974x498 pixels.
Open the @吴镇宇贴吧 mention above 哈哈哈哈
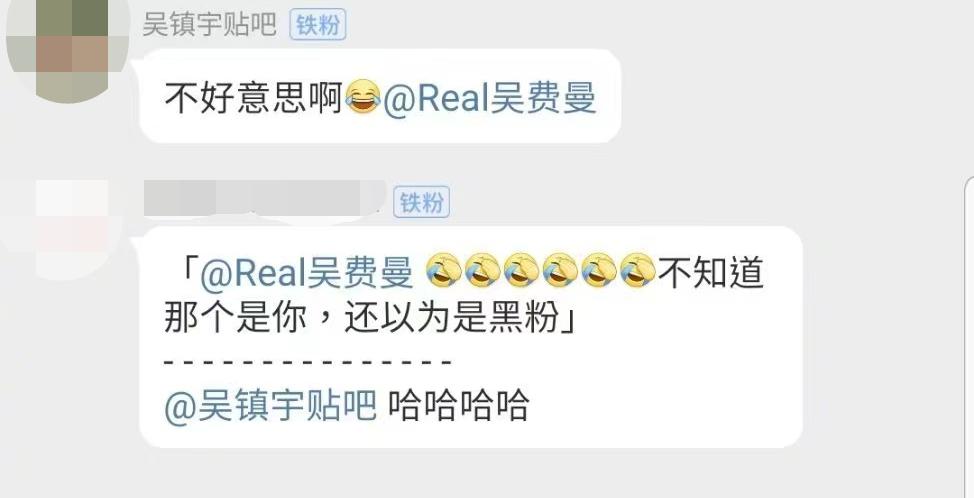271,405
